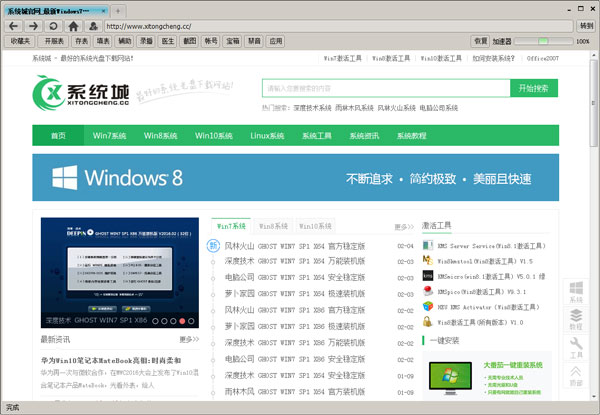Click the 截图 screenshot toolbar button
The image size is (600, 415).
point(189,41)
